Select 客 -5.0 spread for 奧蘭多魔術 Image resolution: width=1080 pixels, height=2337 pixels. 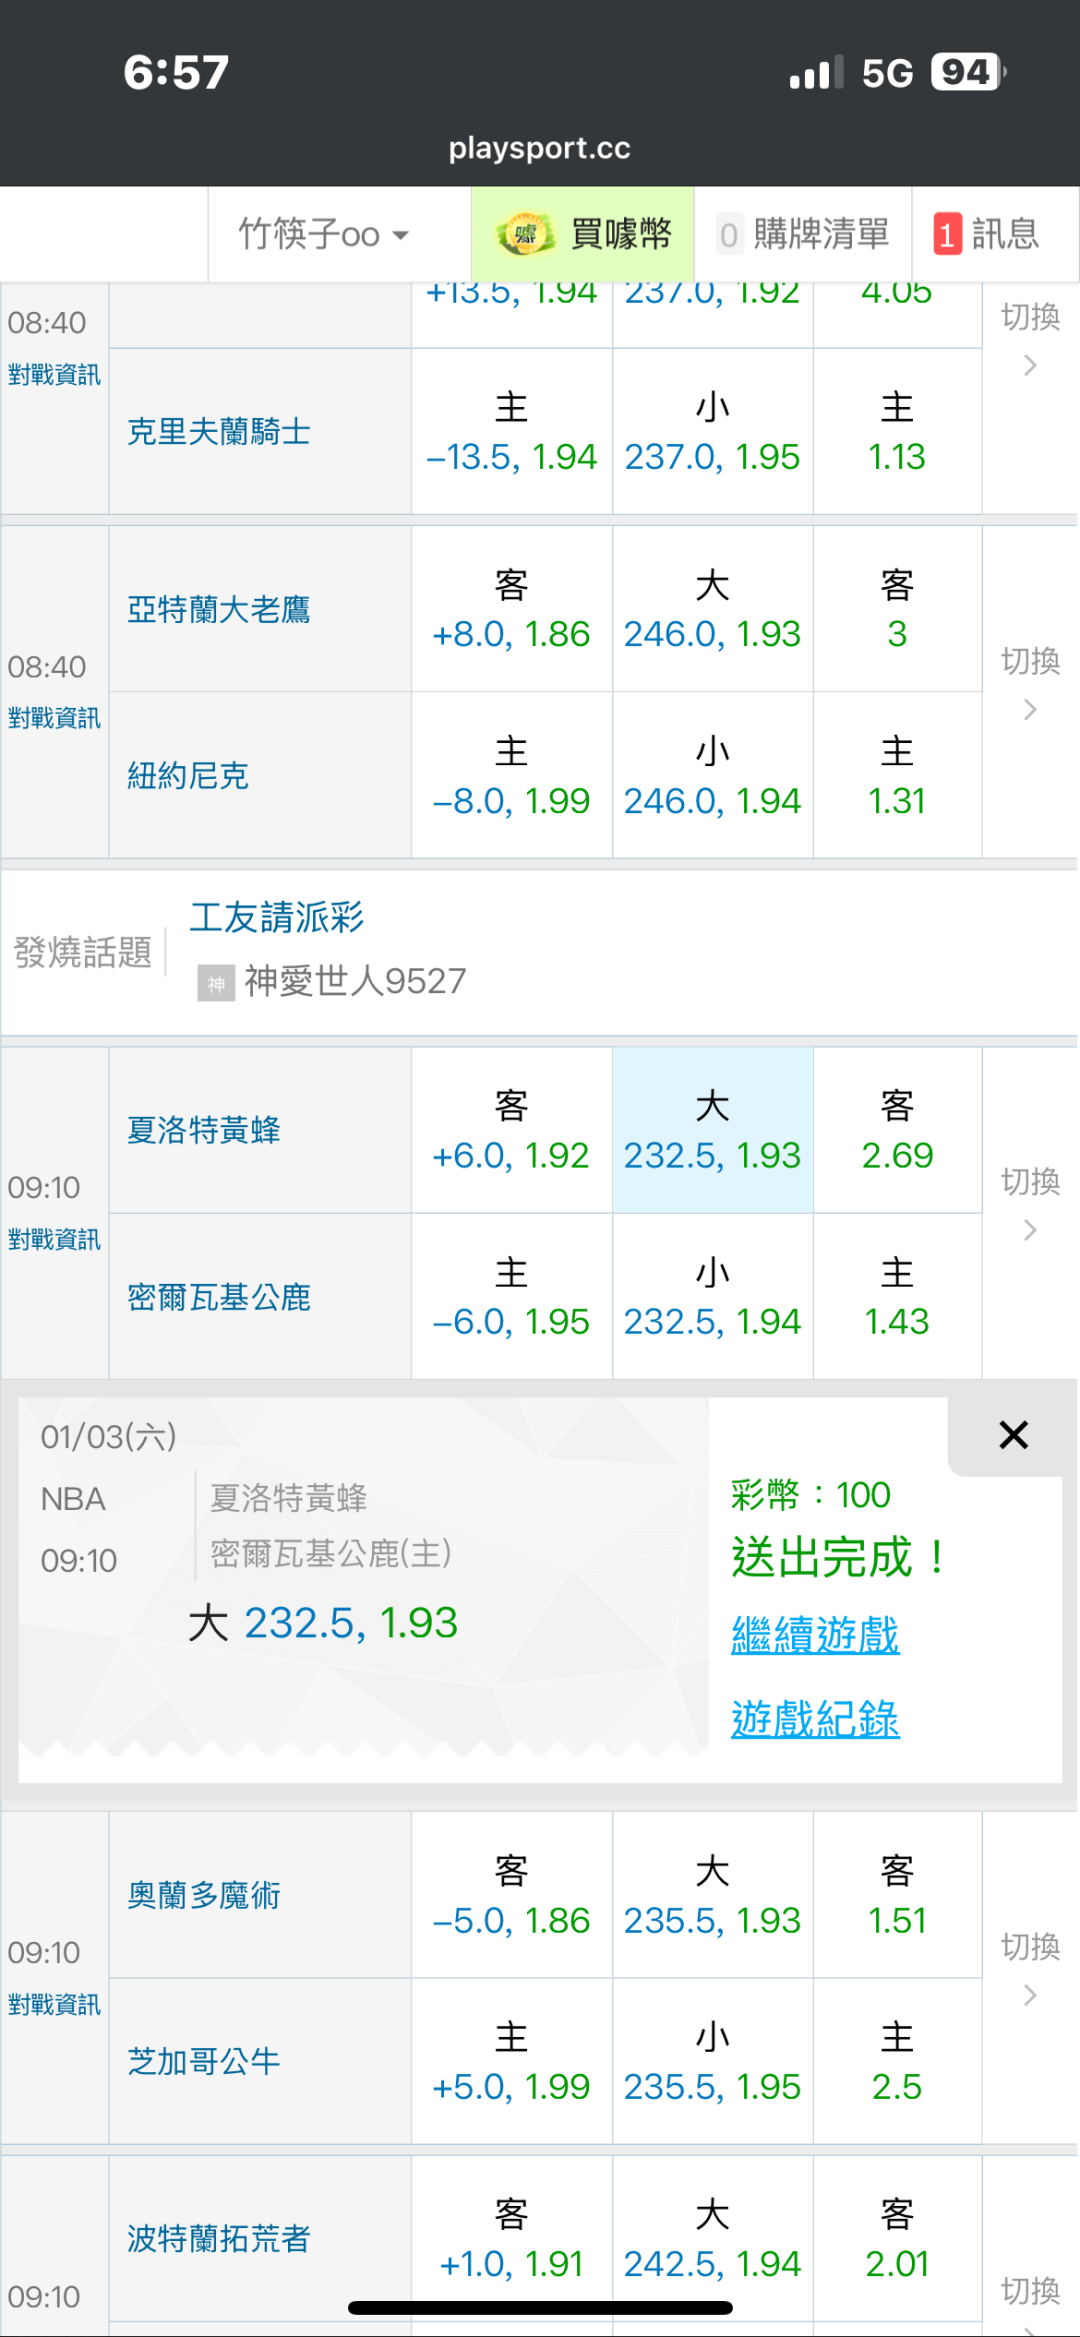point(511,1896)
